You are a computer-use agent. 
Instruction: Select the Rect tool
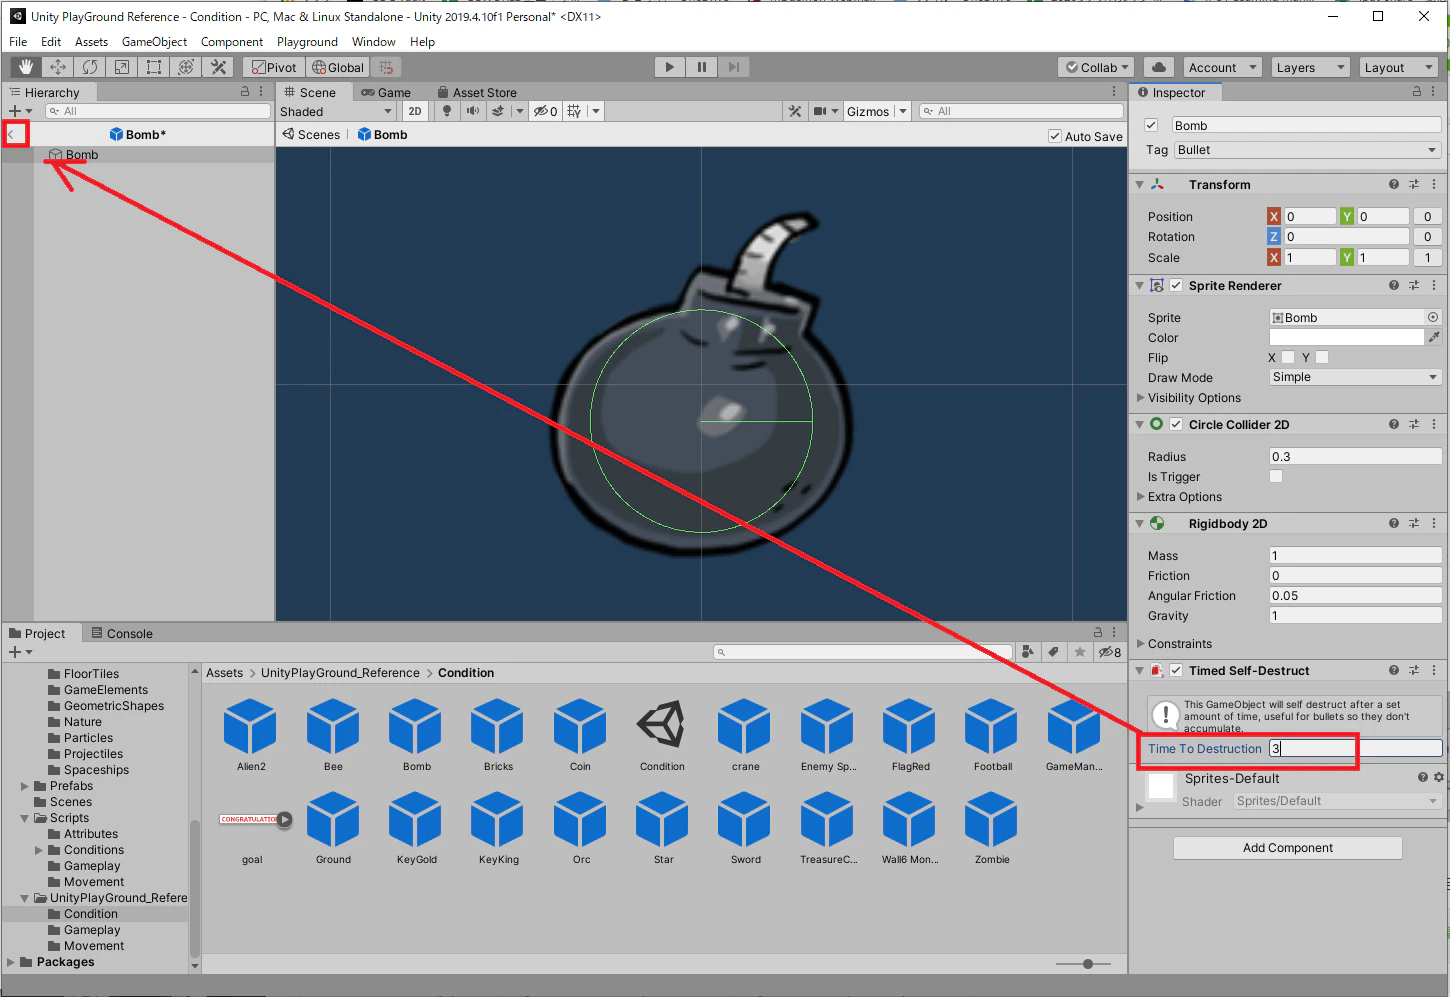(154, 67)
